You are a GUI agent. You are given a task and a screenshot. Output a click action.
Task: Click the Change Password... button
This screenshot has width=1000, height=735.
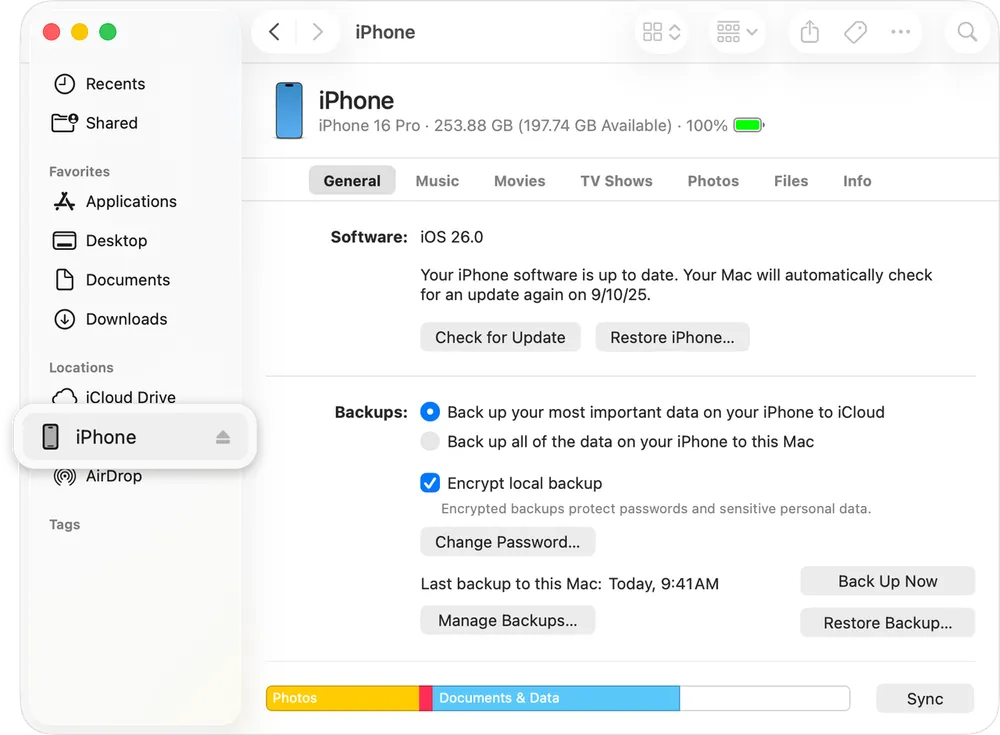508,542
